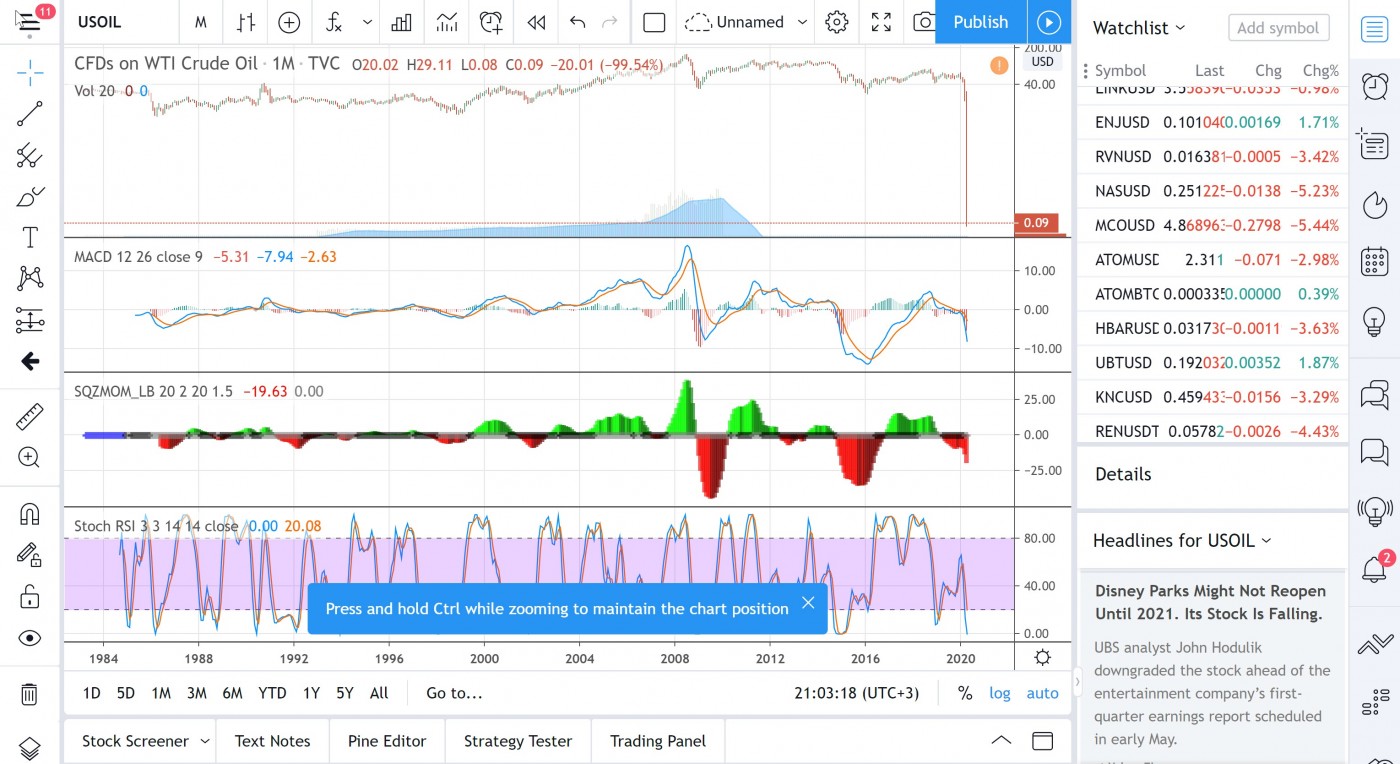Select the long position forecast tool
The image size is (1400, 764).
coord(30,320)
